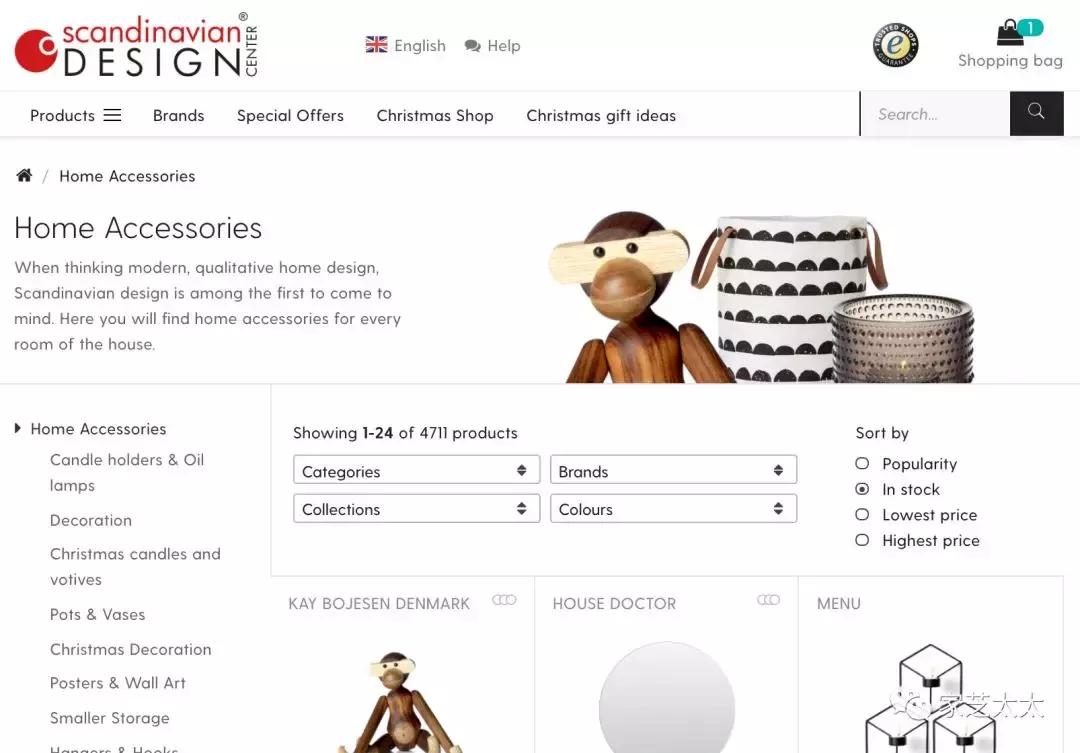
Task: Open the Pots & Vases category link
Action: tap(97, 615)
